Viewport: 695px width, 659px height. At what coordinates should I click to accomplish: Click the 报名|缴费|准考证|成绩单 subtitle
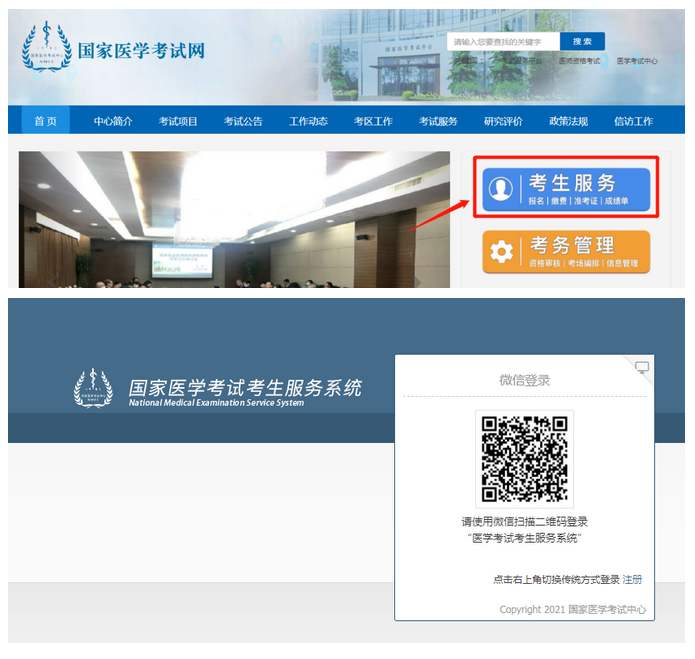(578, 201)
